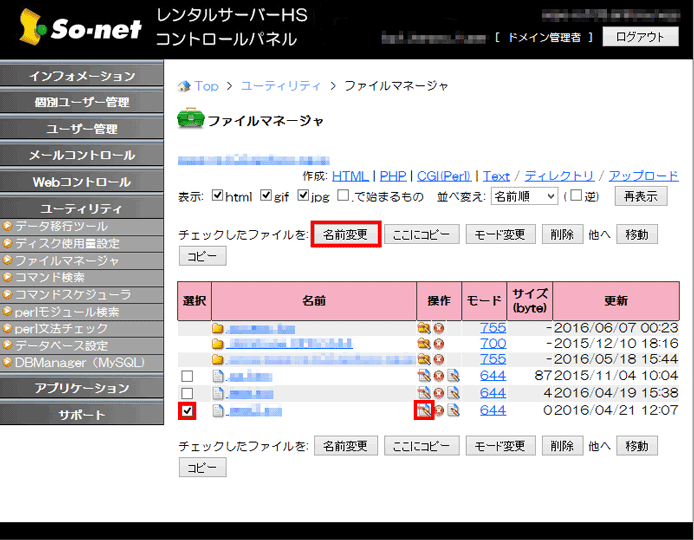Select DBManager (MySQL) from utility menu
The height and width of the screenshot is (540, 694).
[79, 362]
